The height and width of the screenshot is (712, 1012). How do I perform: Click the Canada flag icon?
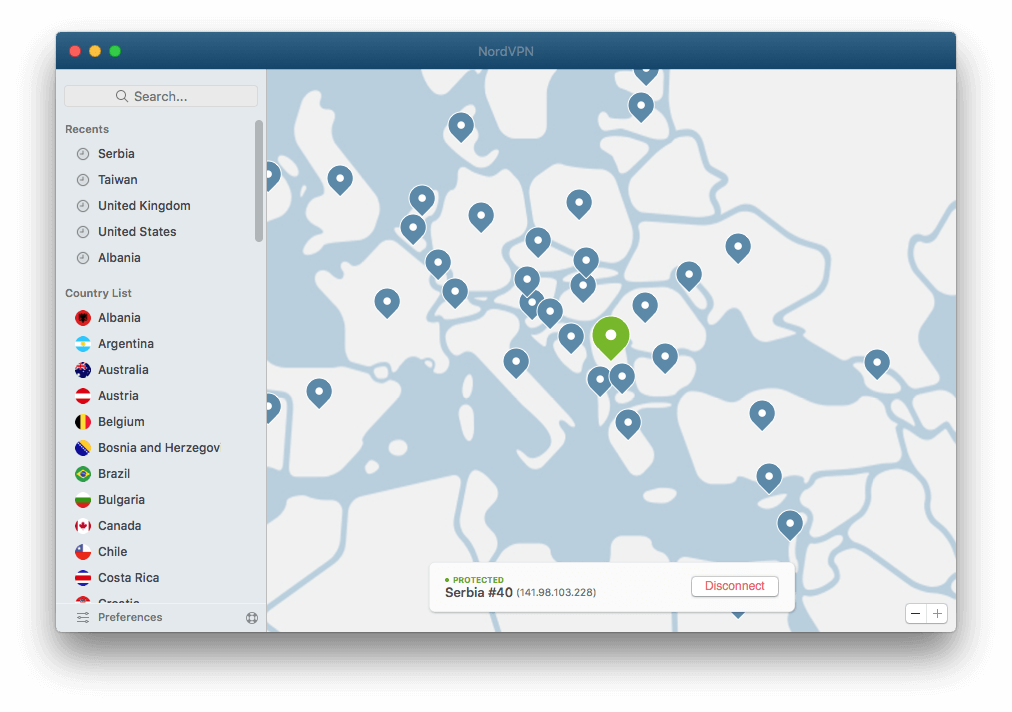pyautogui.click(x=83, y=525)
